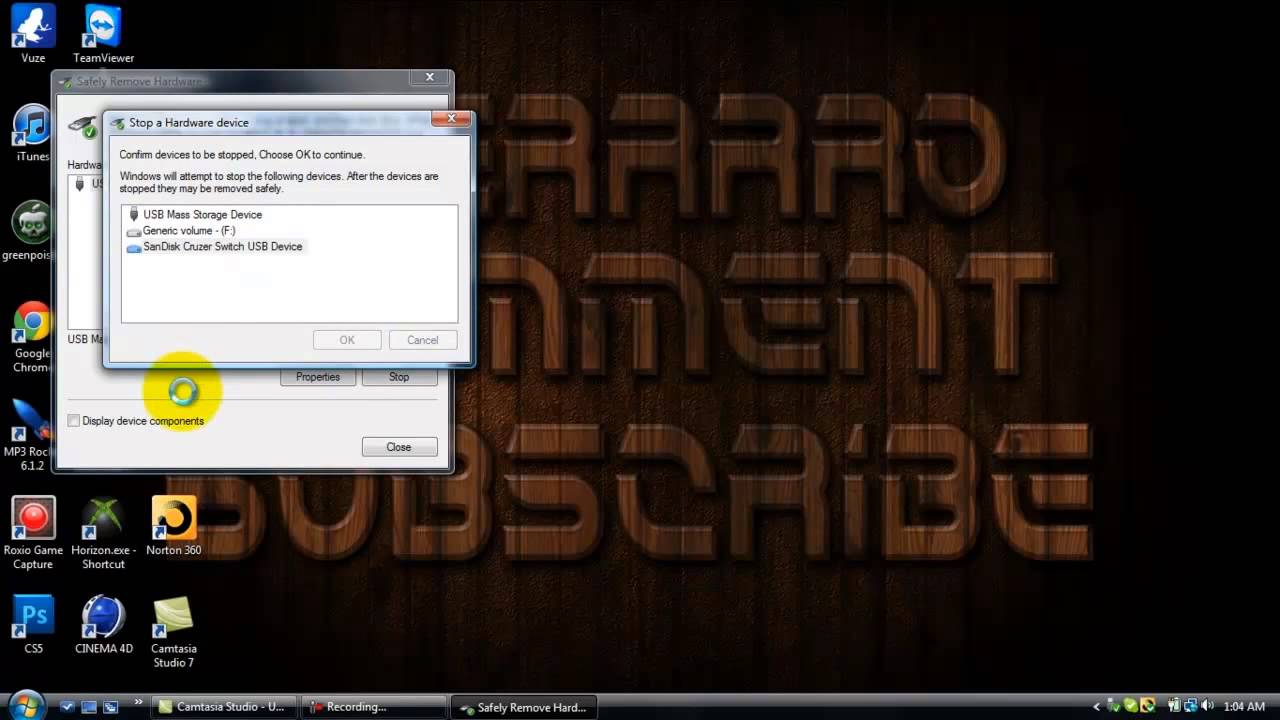
Task: Open the Norton 360 desktop icon
Action: pos(173,527)
